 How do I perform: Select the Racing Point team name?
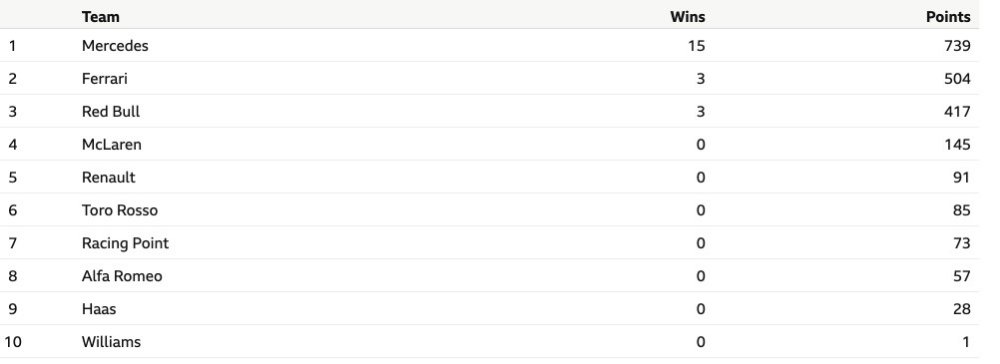tap(125, 244)
